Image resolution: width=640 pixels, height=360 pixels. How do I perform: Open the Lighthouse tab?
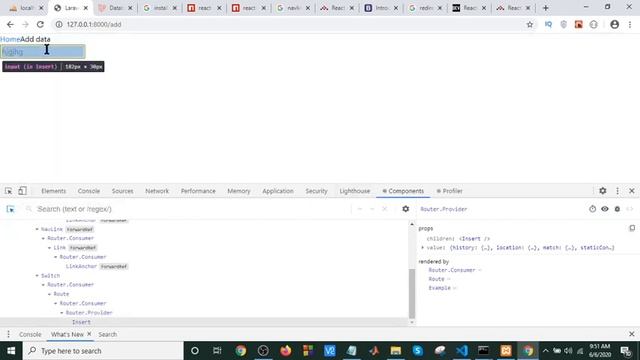pyautogui.click(x=354, y=191)
